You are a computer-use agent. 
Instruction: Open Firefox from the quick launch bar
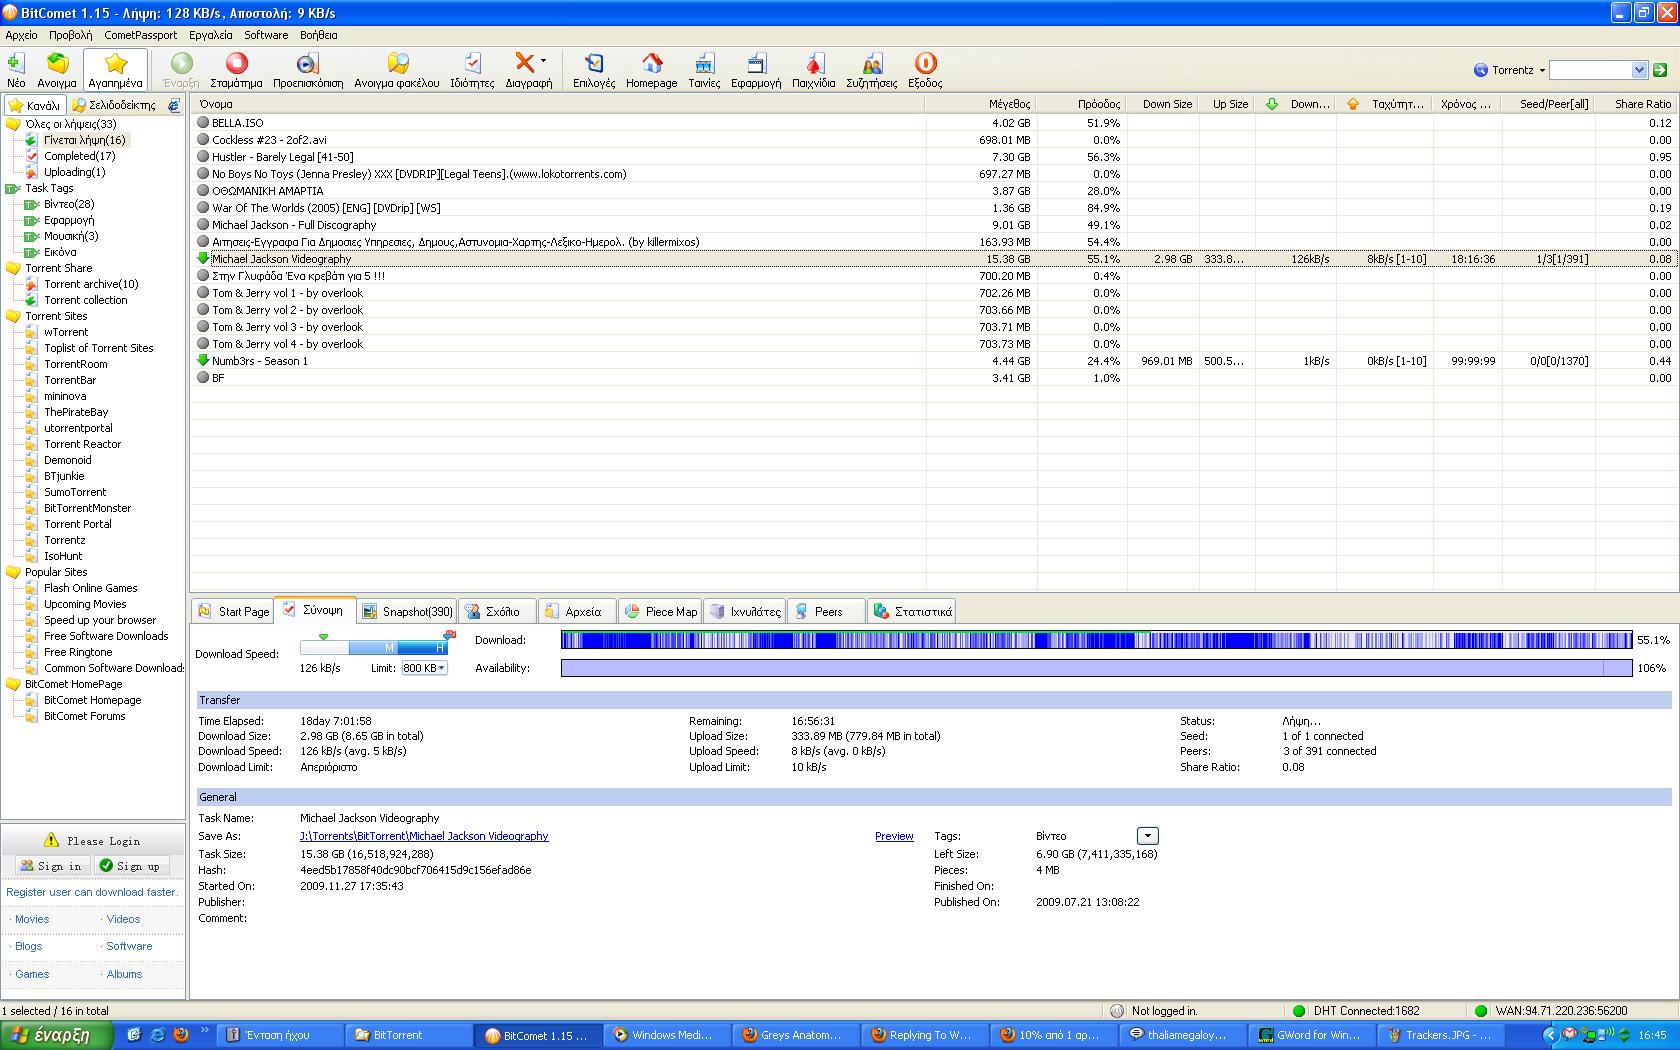(x=181, y=1035)
